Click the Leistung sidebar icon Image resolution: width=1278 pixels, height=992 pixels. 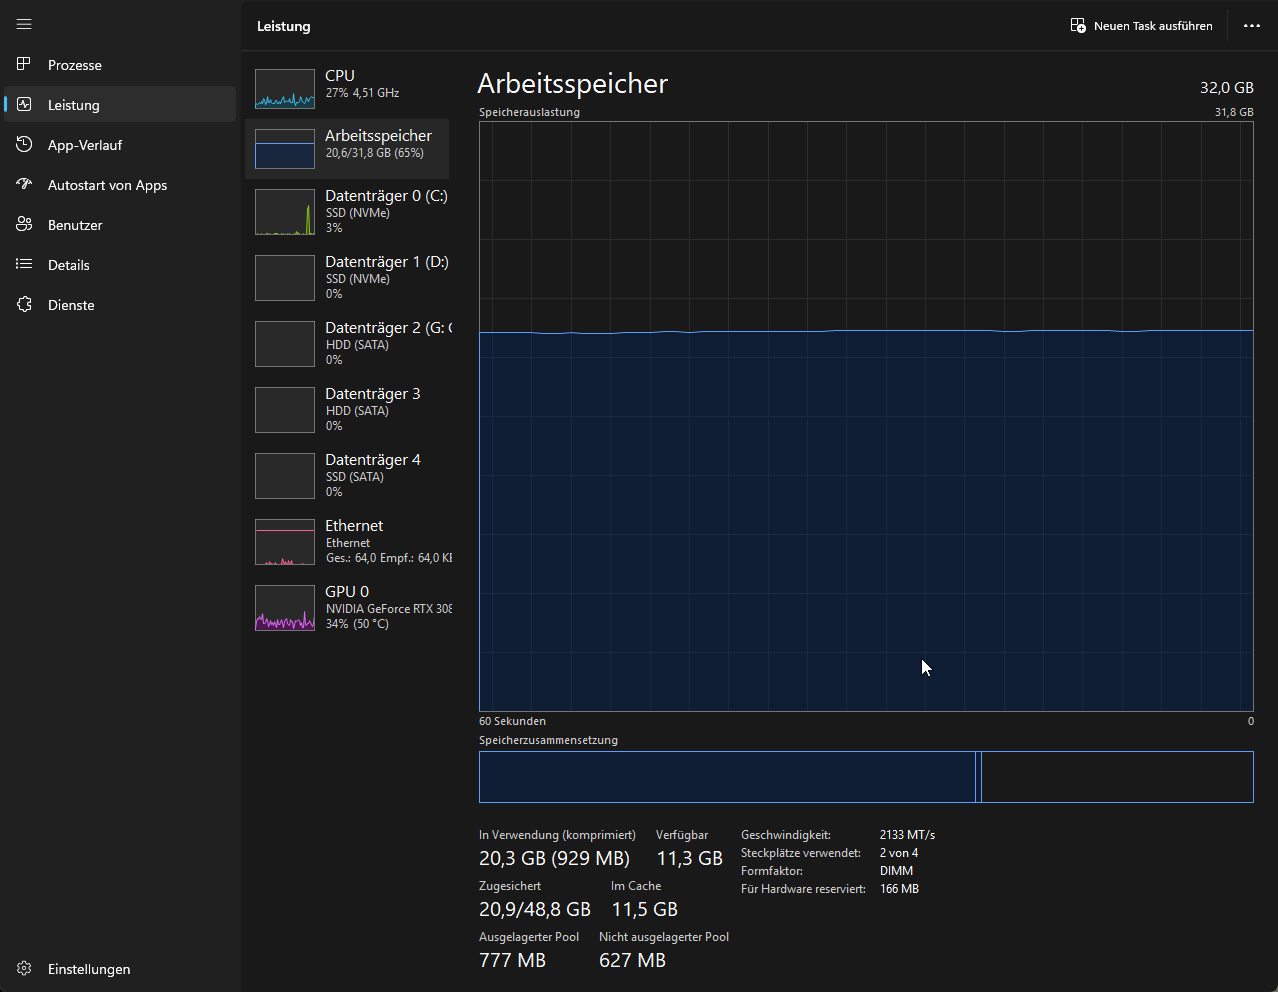pos(24,104)
